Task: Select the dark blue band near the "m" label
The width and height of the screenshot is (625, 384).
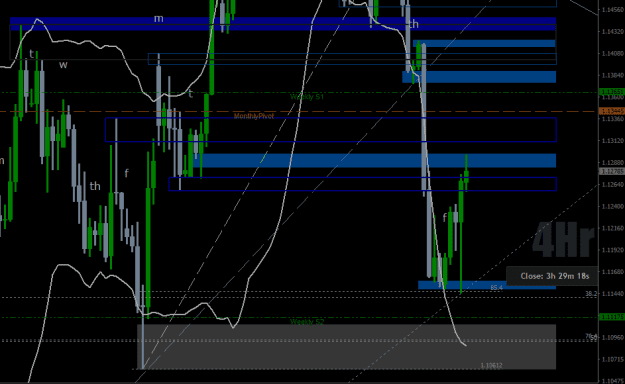Action: 283,24
